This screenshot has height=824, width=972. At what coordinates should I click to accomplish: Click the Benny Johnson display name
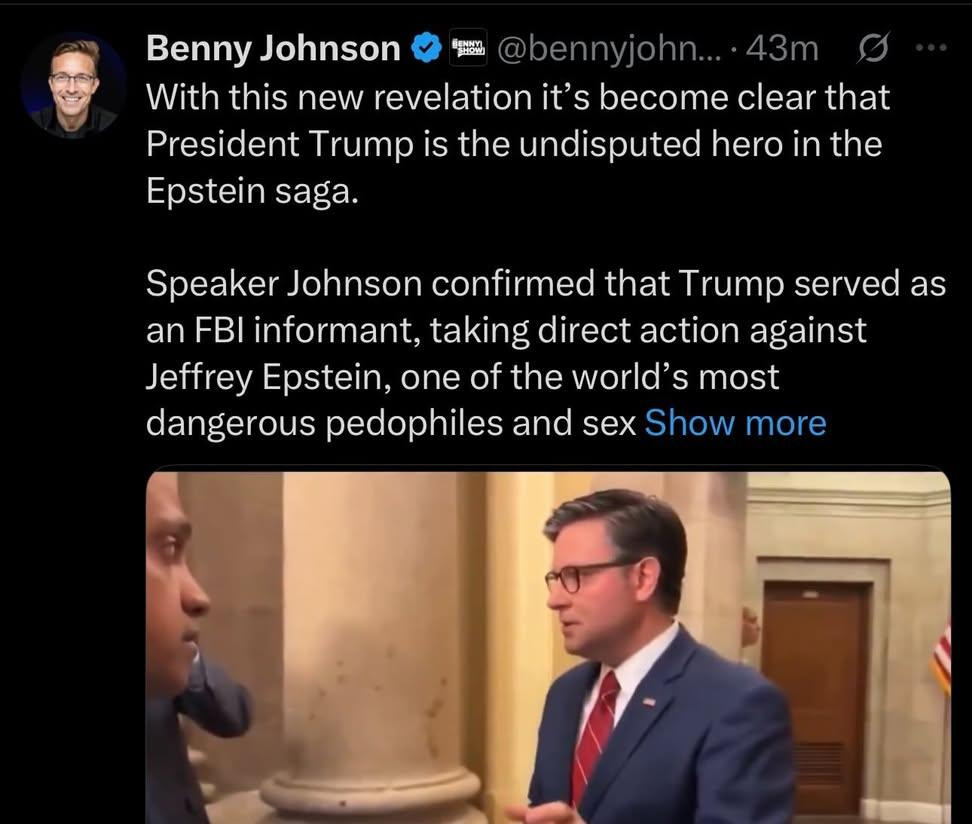tap(273, 48)
